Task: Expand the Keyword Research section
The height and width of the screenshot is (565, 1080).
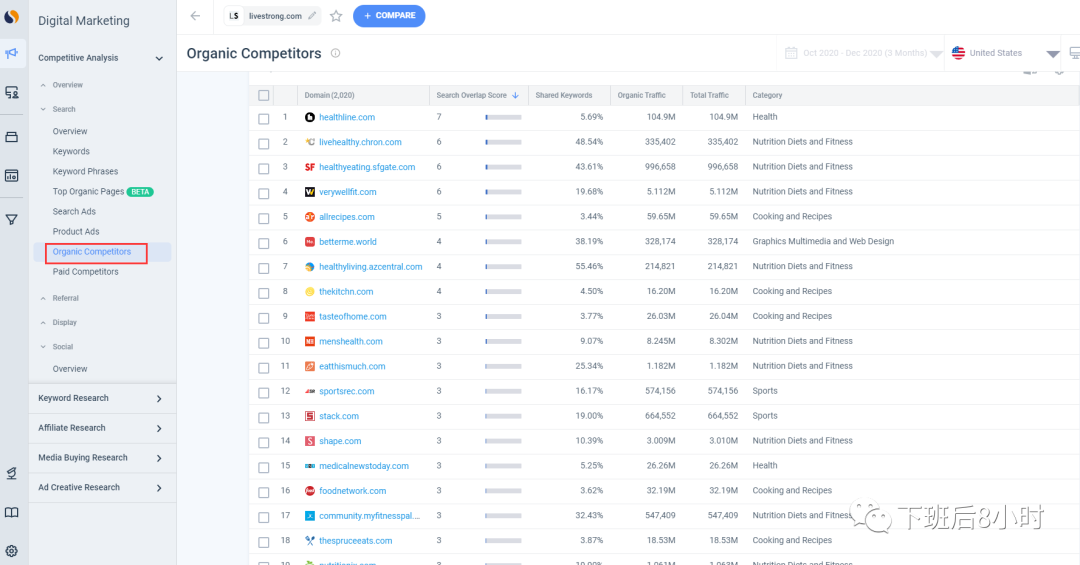Action: point(100,399)
